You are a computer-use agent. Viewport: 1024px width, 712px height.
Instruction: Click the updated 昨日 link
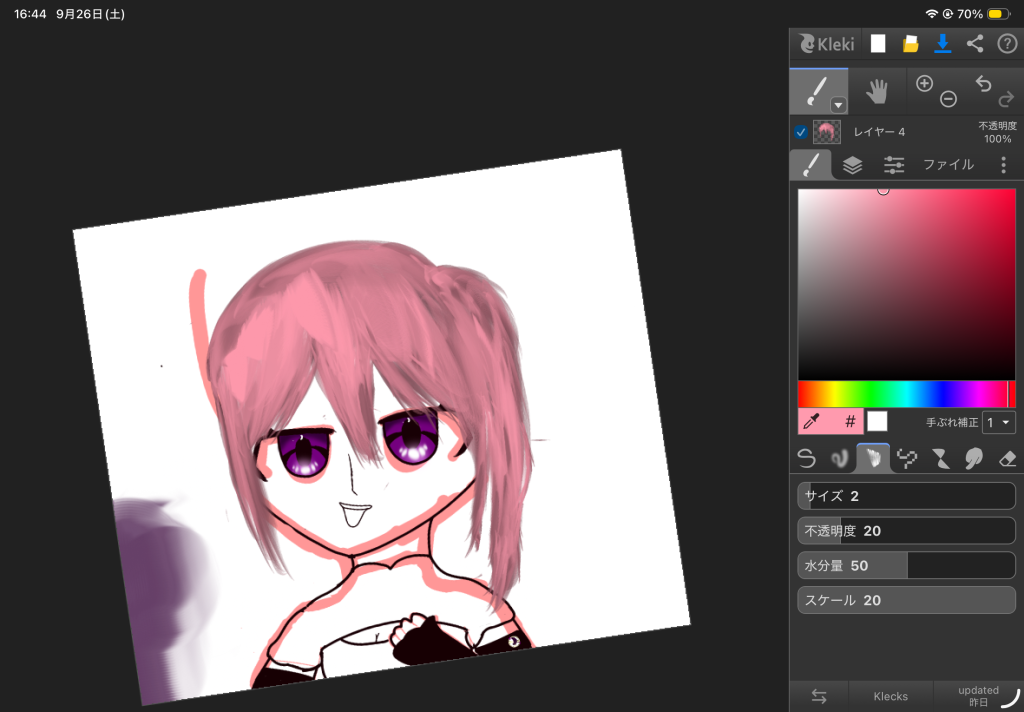978,696
